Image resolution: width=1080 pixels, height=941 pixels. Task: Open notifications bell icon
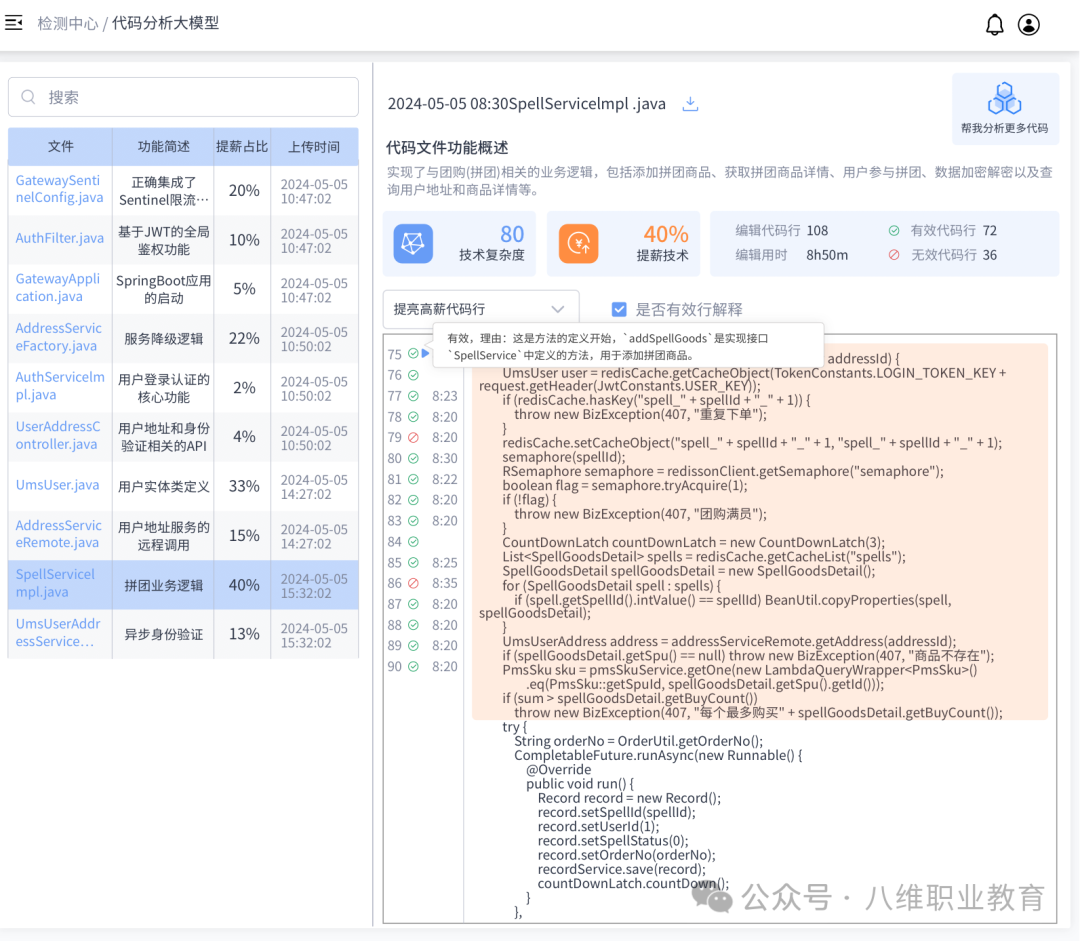tap(994, 25)
